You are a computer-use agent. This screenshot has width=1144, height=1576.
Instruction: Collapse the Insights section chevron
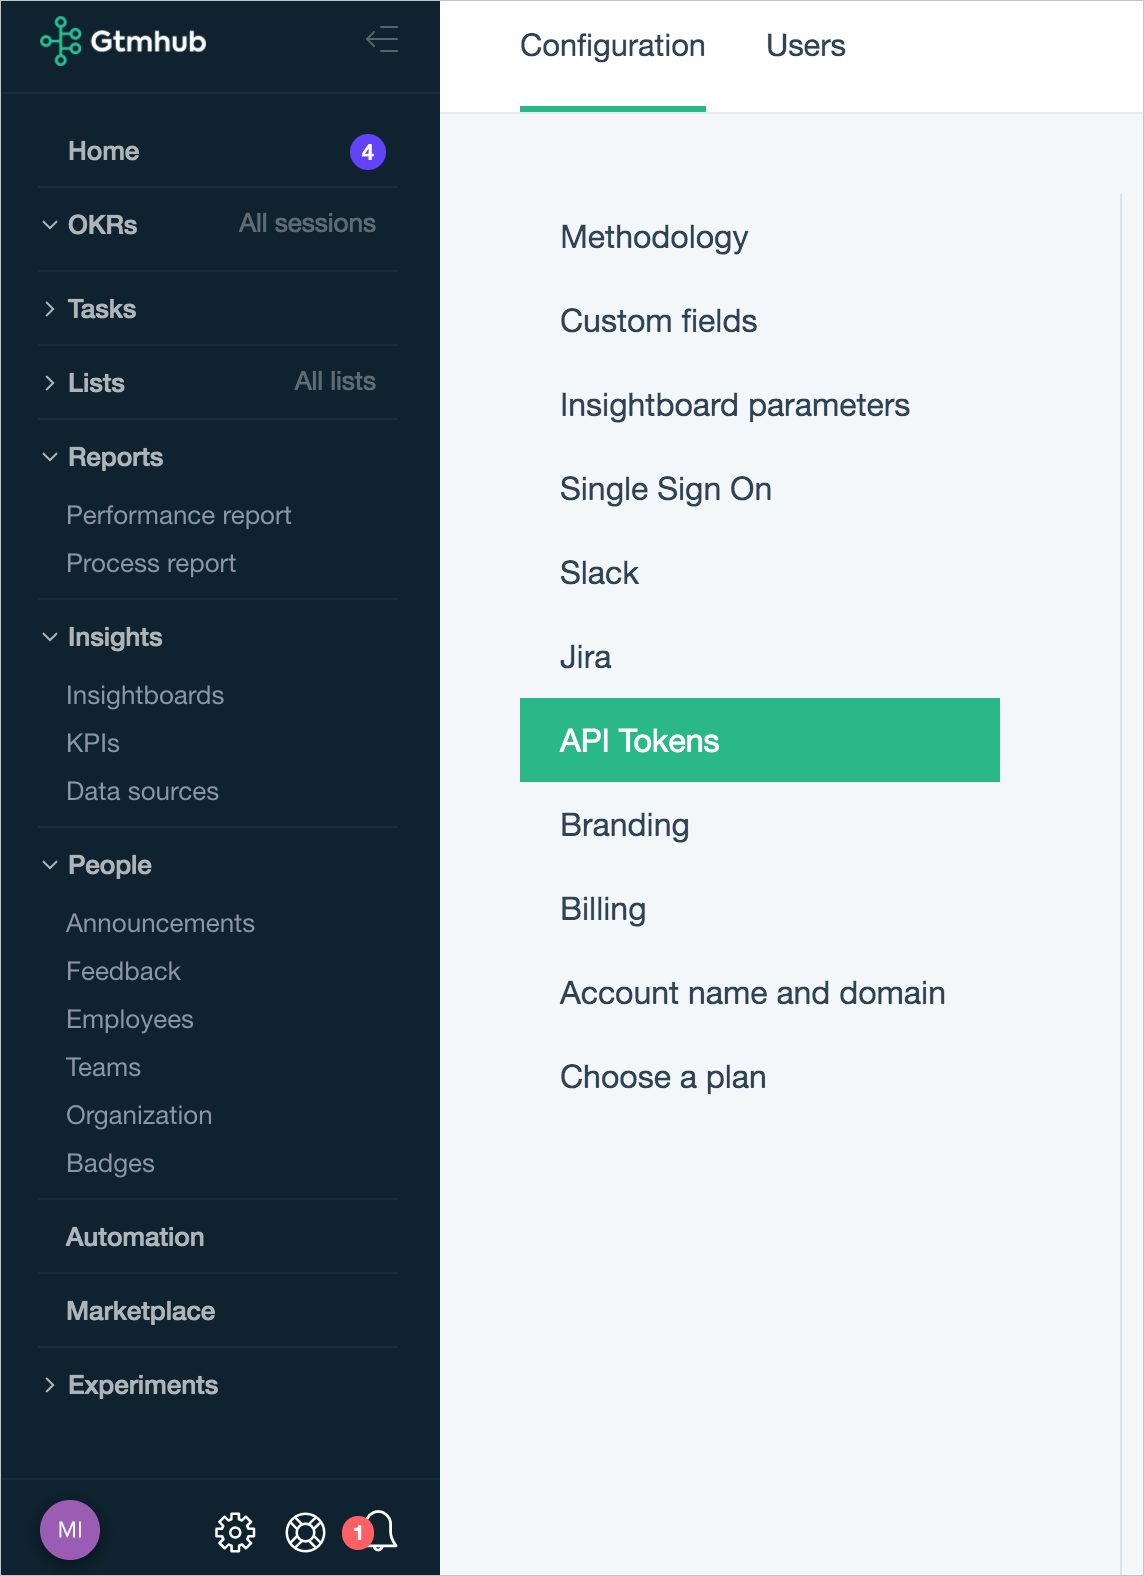(x=49, y=637)
